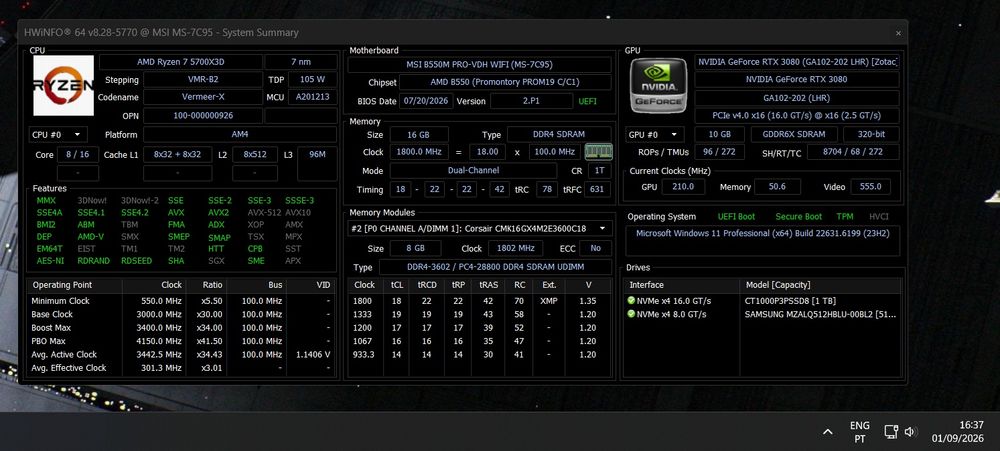Image resolution: width=1000 pixels, height=451 pixels.
Task: Open network status tray icon
Action: click(x=891, y=432)
